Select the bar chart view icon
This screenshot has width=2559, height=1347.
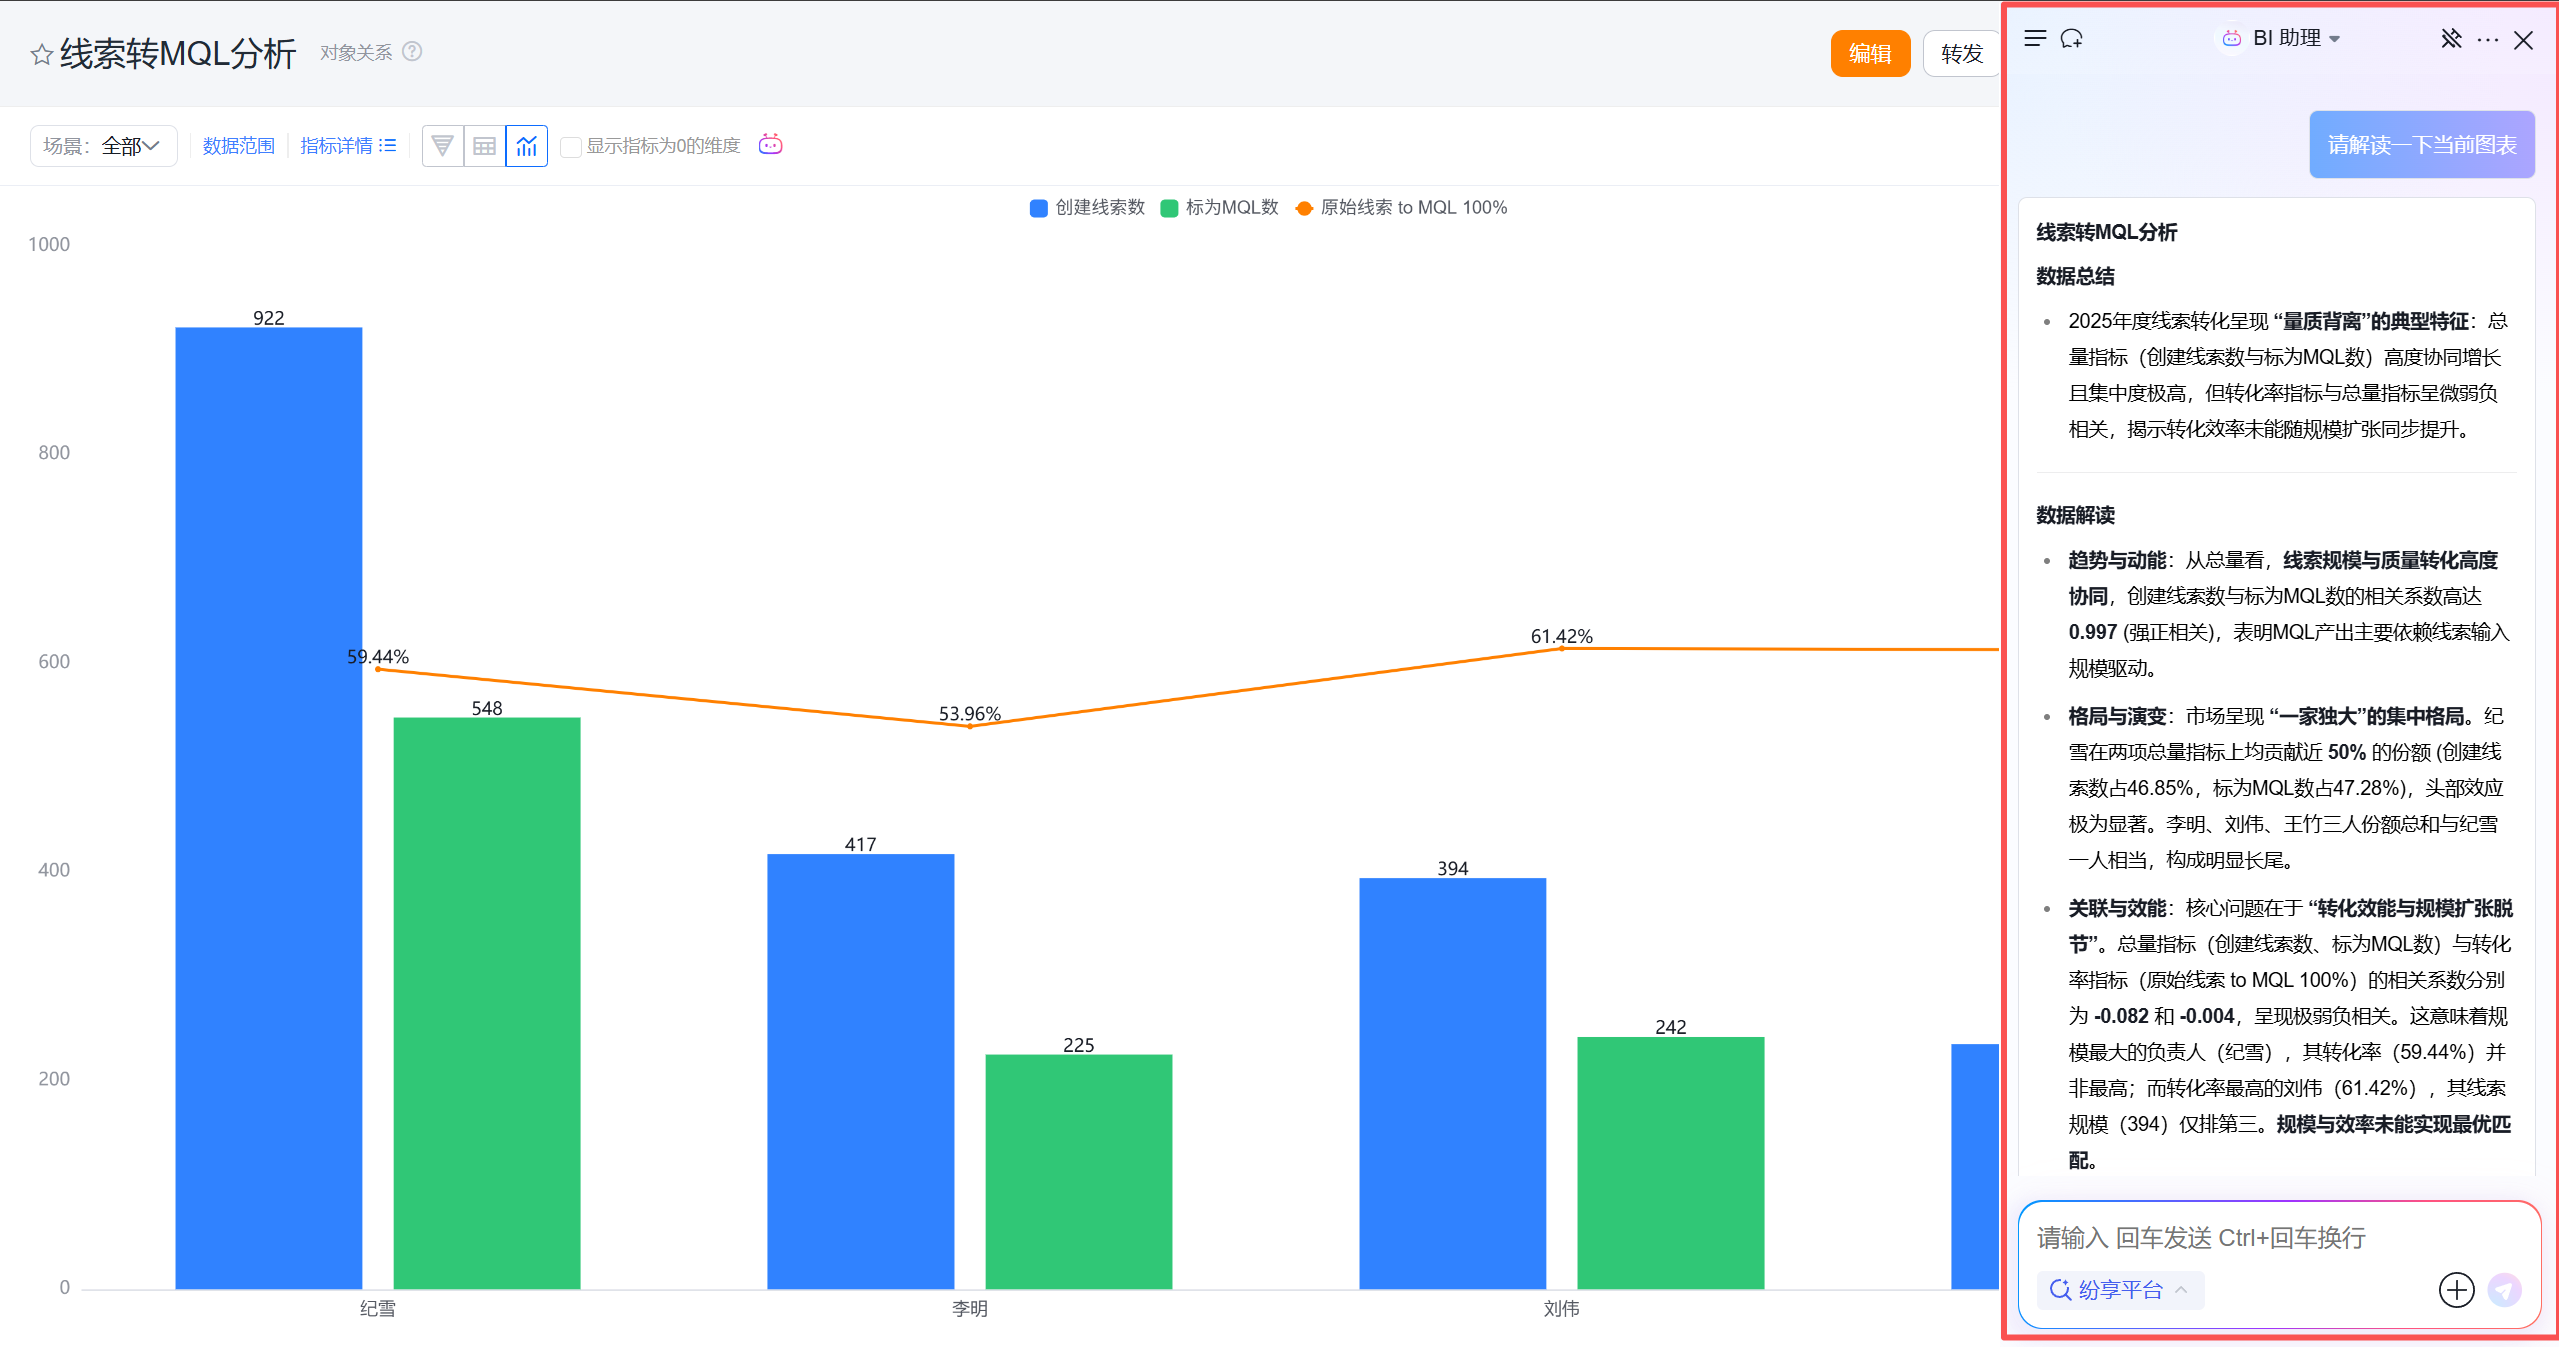pos(527,146)
